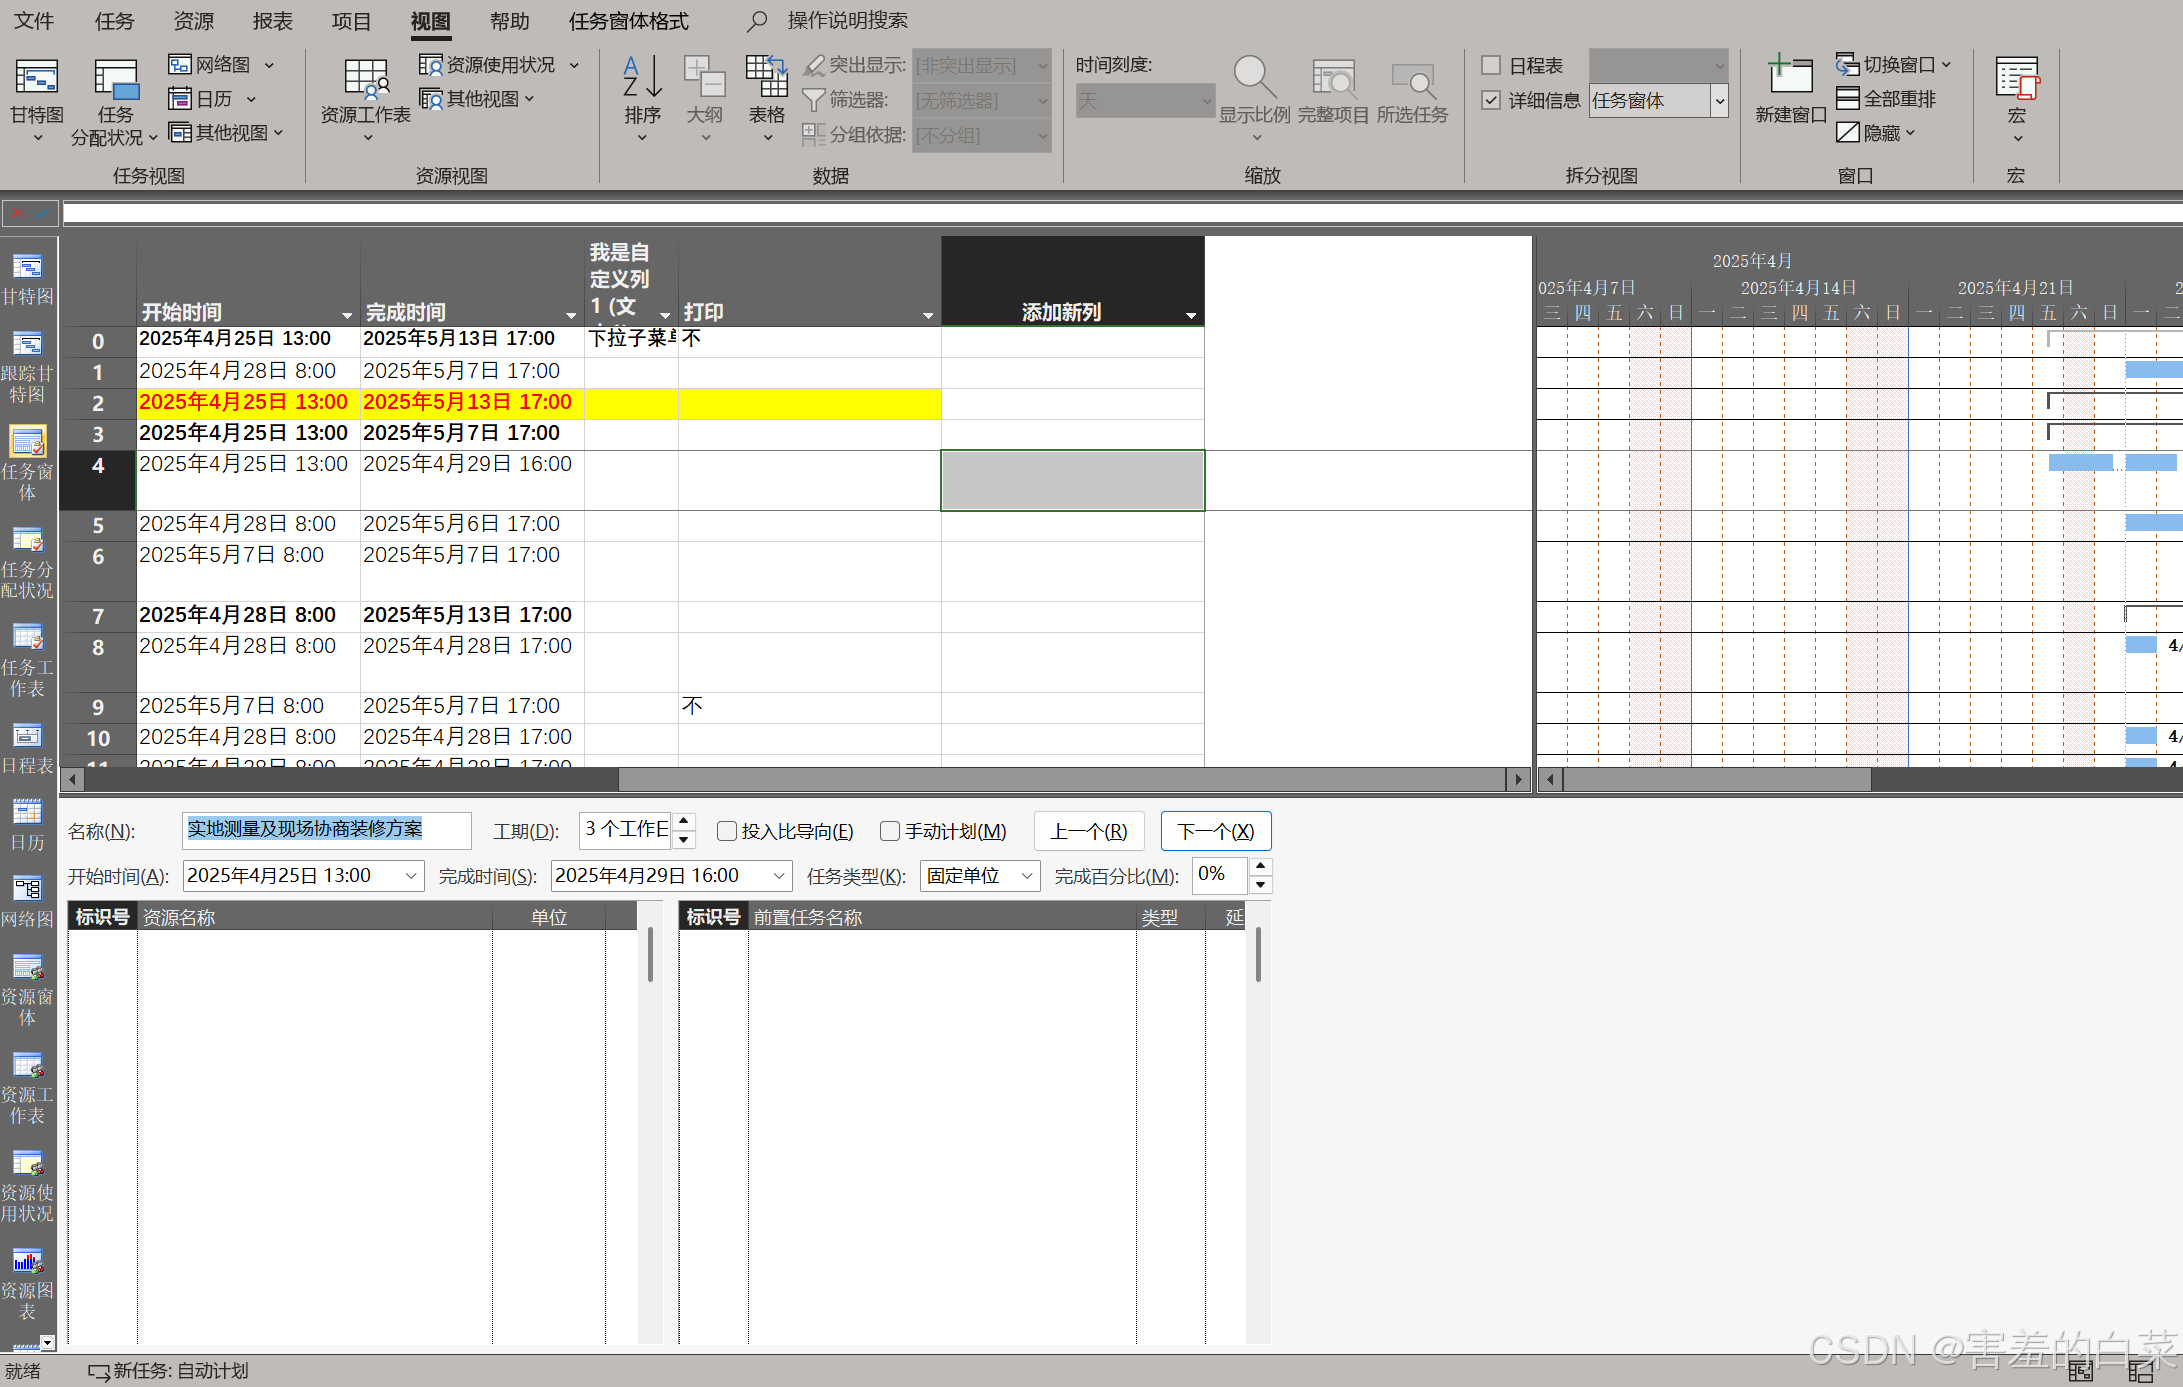2183x1387 pixels.
Task: Click the 资源工作表 ribbon icon
Action: (x=365, y=80)
